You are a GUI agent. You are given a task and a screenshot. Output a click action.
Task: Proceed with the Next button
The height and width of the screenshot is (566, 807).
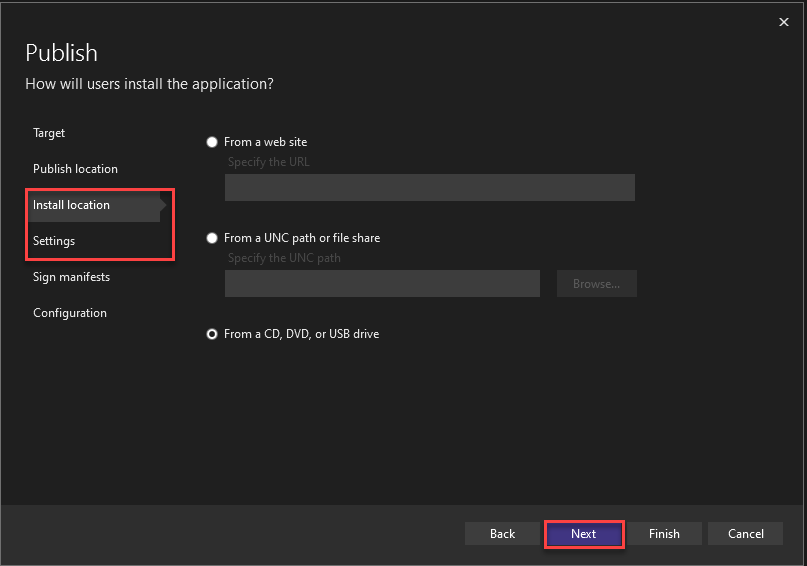(584, 534)
